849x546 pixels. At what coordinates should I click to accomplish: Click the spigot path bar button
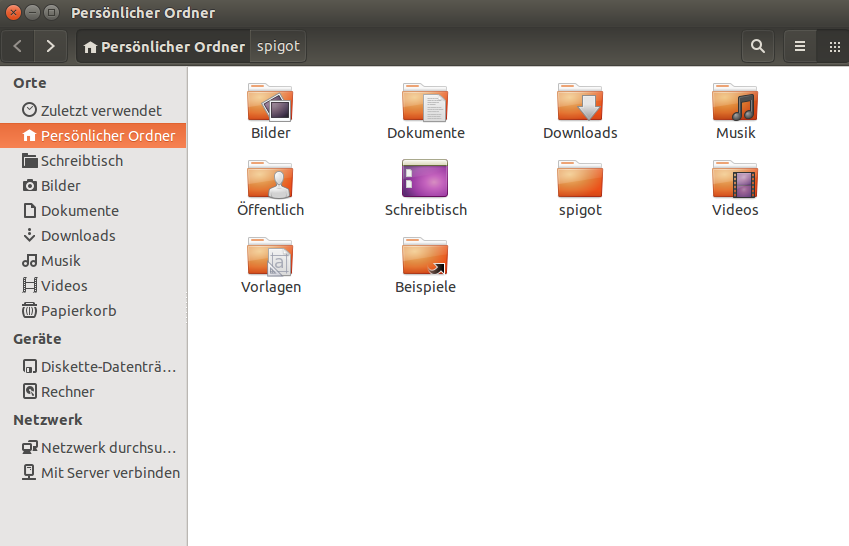click(x=278, y=47)
